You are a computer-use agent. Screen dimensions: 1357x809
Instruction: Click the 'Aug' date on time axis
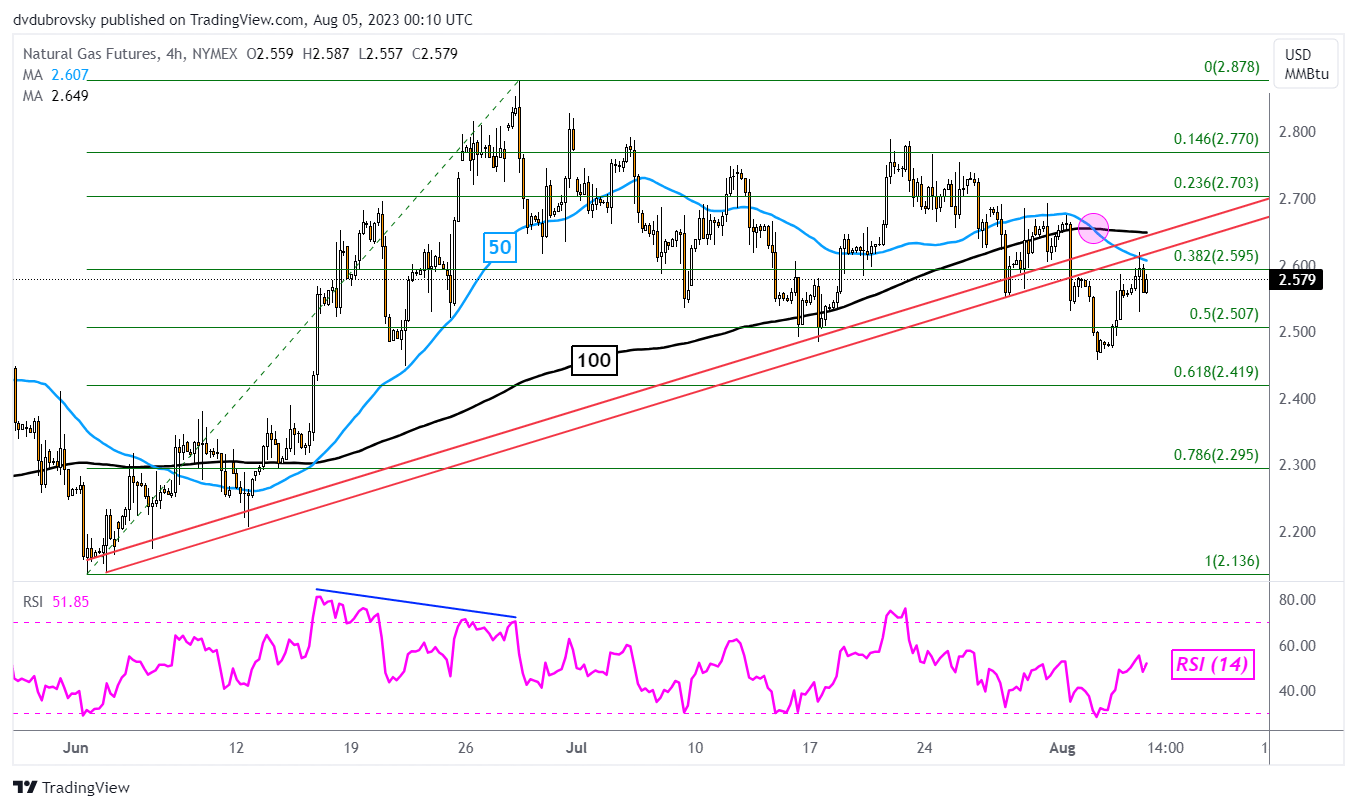pos(1060,748)
